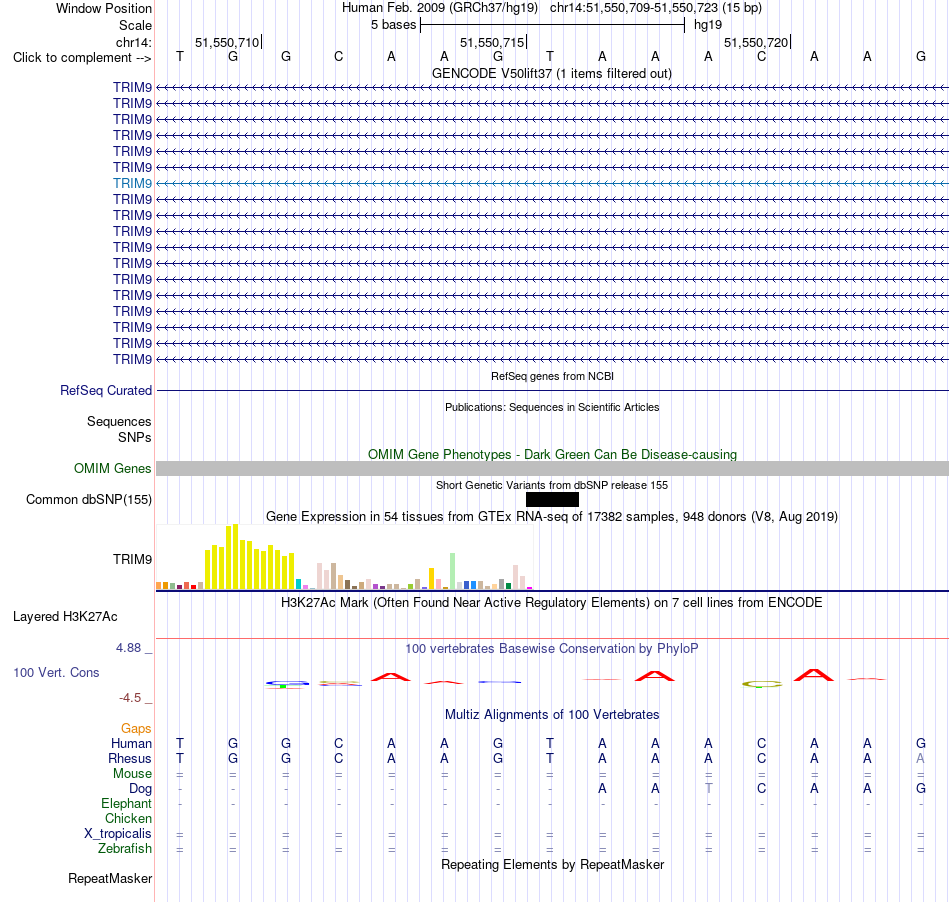950x902 pixels.
Task: Click the Rhesus alignment row label
Action: tap(130, 758)
